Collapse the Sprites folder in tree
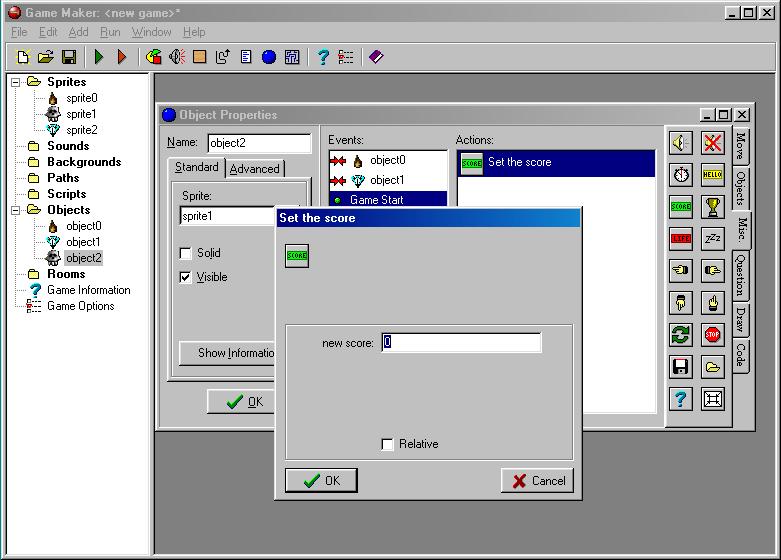Viewport: 781px width, 560px height. coord(17,82)
